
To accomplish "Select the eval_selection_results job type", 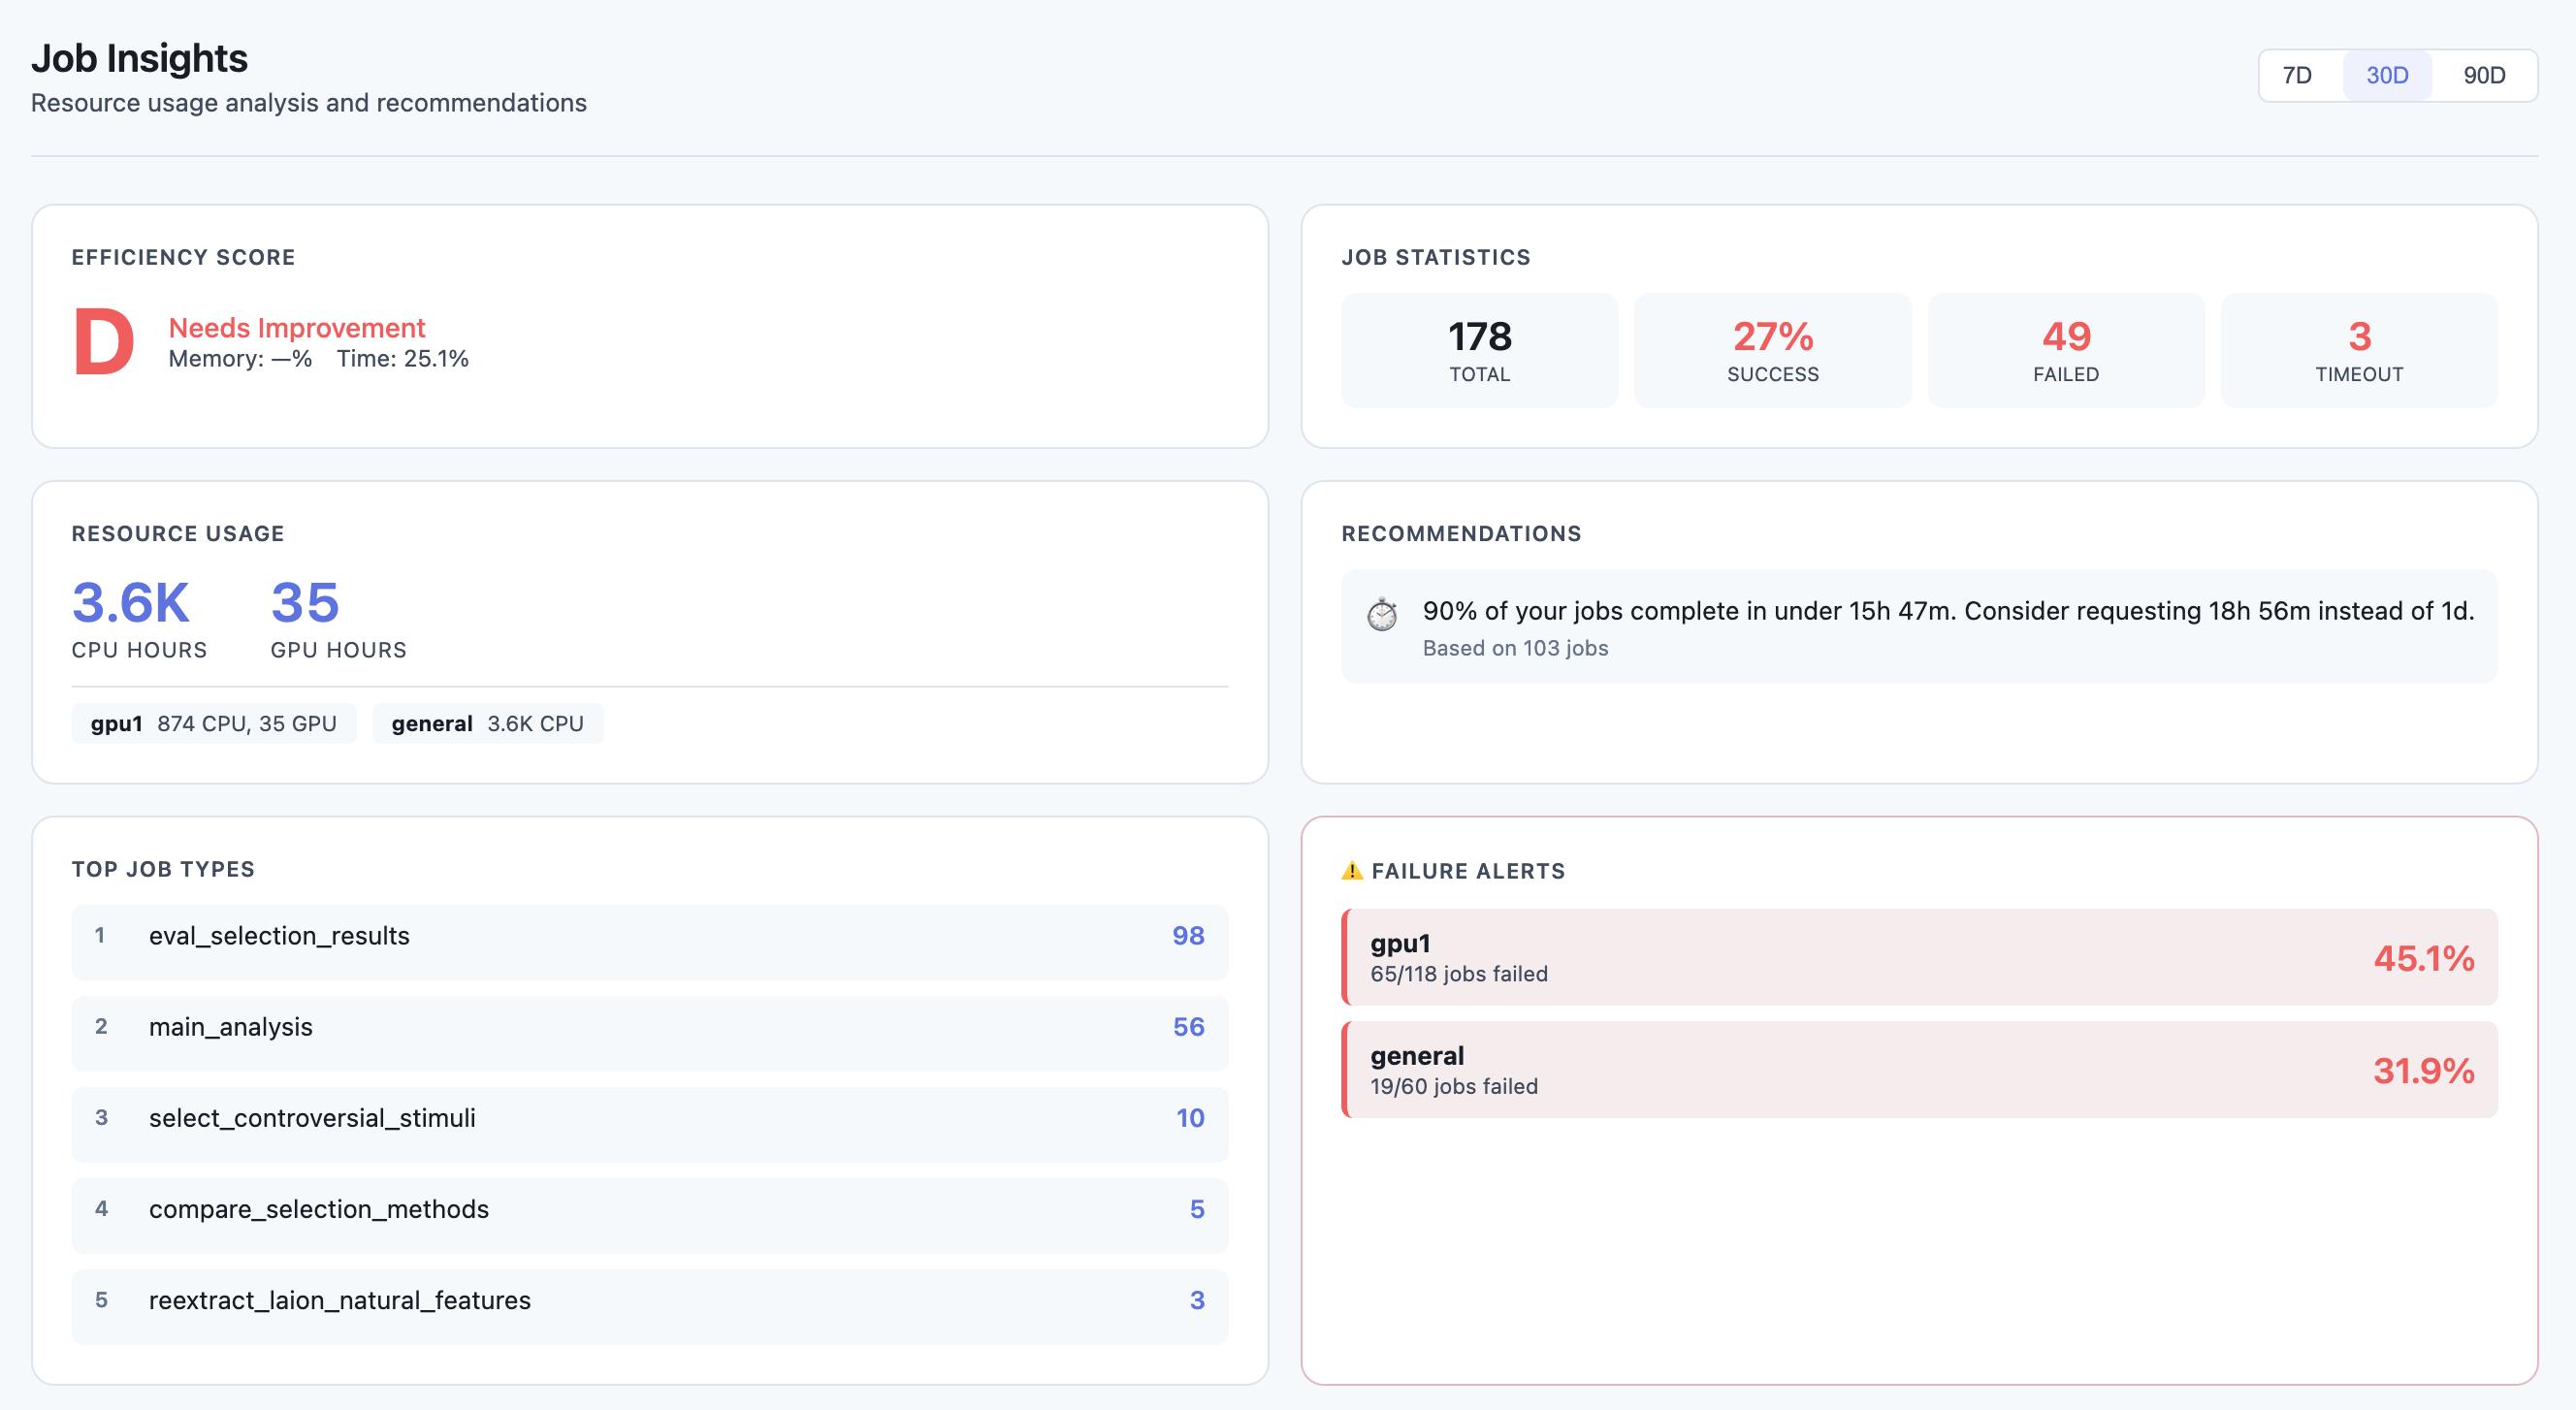I will (649, 936).
